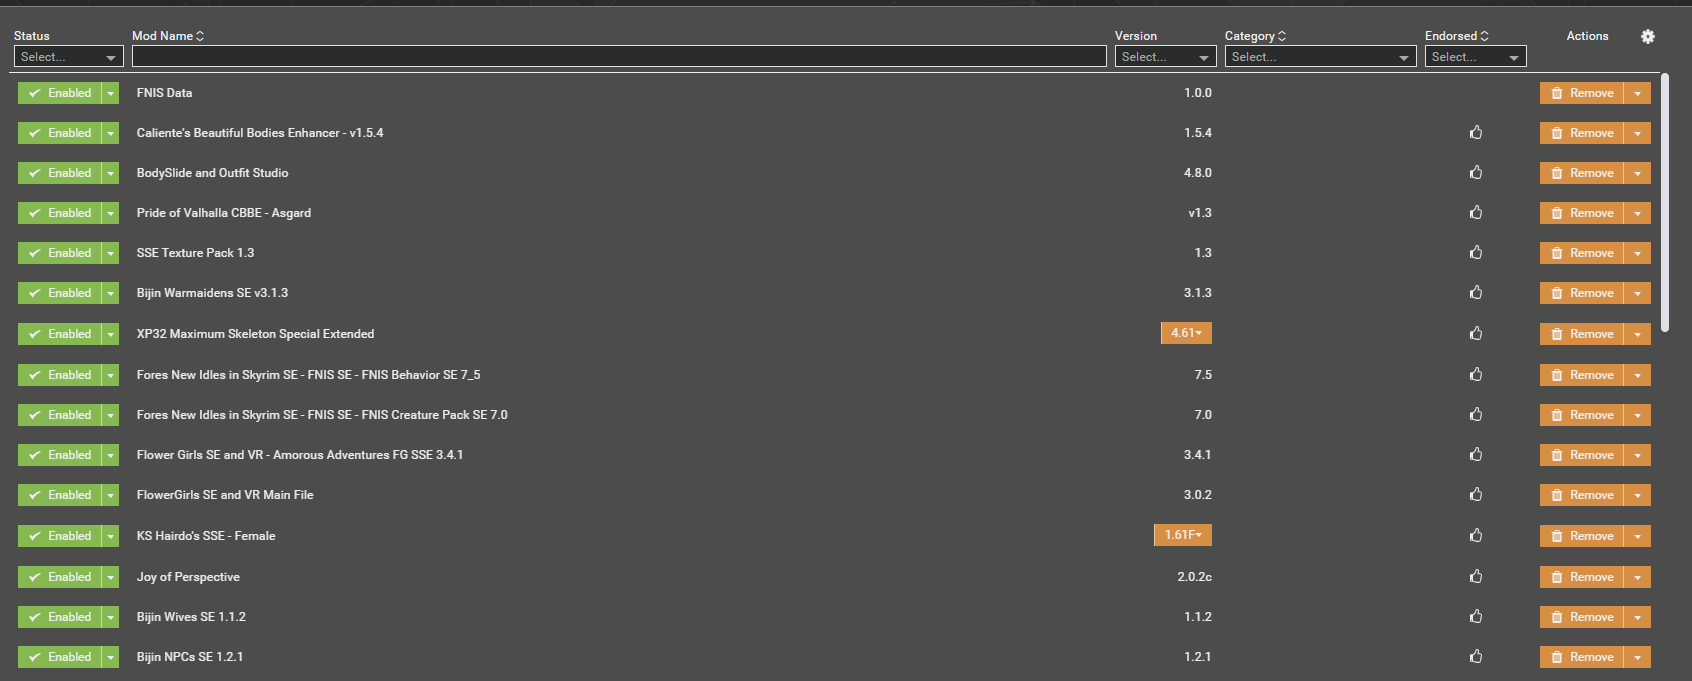Click thumbs-up for Pride of Valhalla CBBE

(1476, 212)
